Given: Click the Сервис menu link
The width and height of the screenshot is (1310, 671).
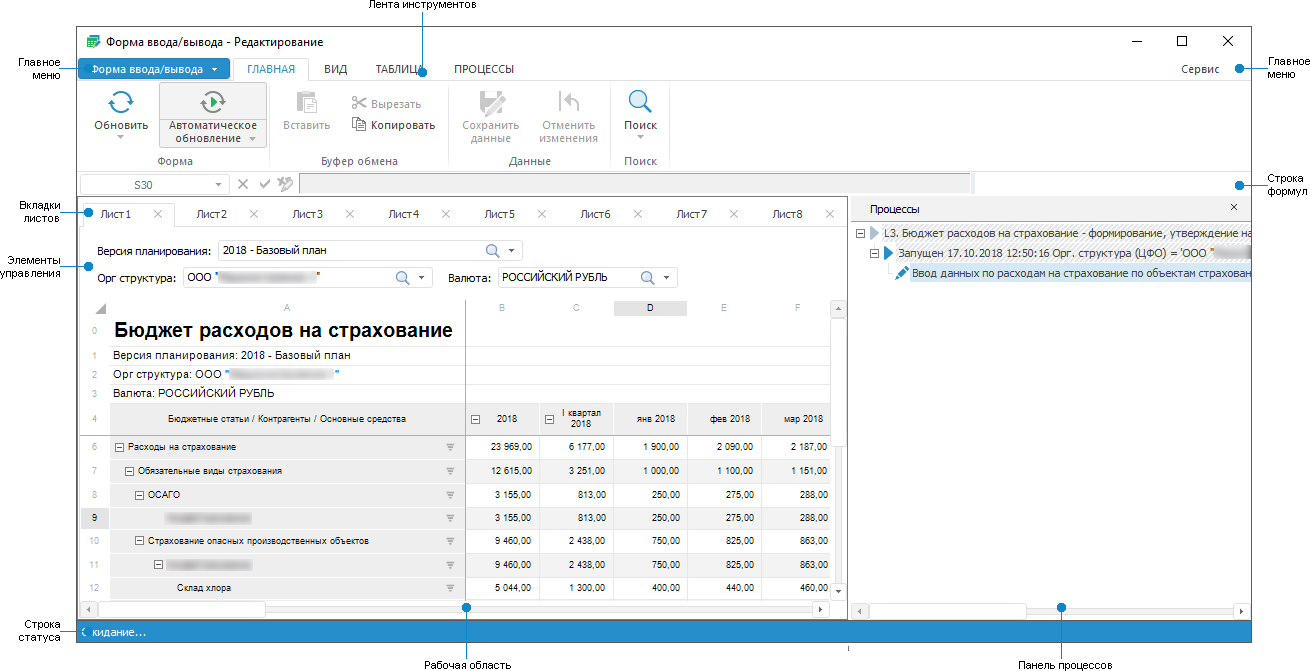Looking at the screenshot, I should (1199, 70).
